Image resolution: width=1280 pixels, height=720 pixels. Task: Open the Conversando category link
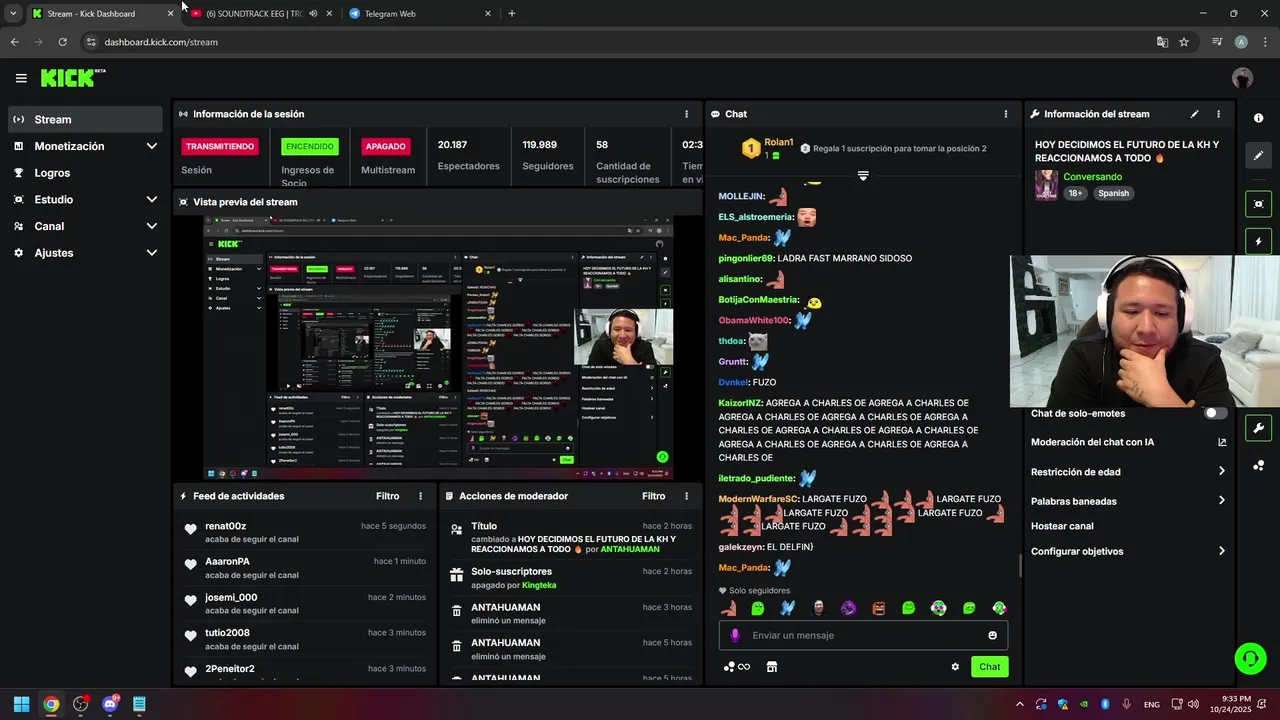(1092, 177)
